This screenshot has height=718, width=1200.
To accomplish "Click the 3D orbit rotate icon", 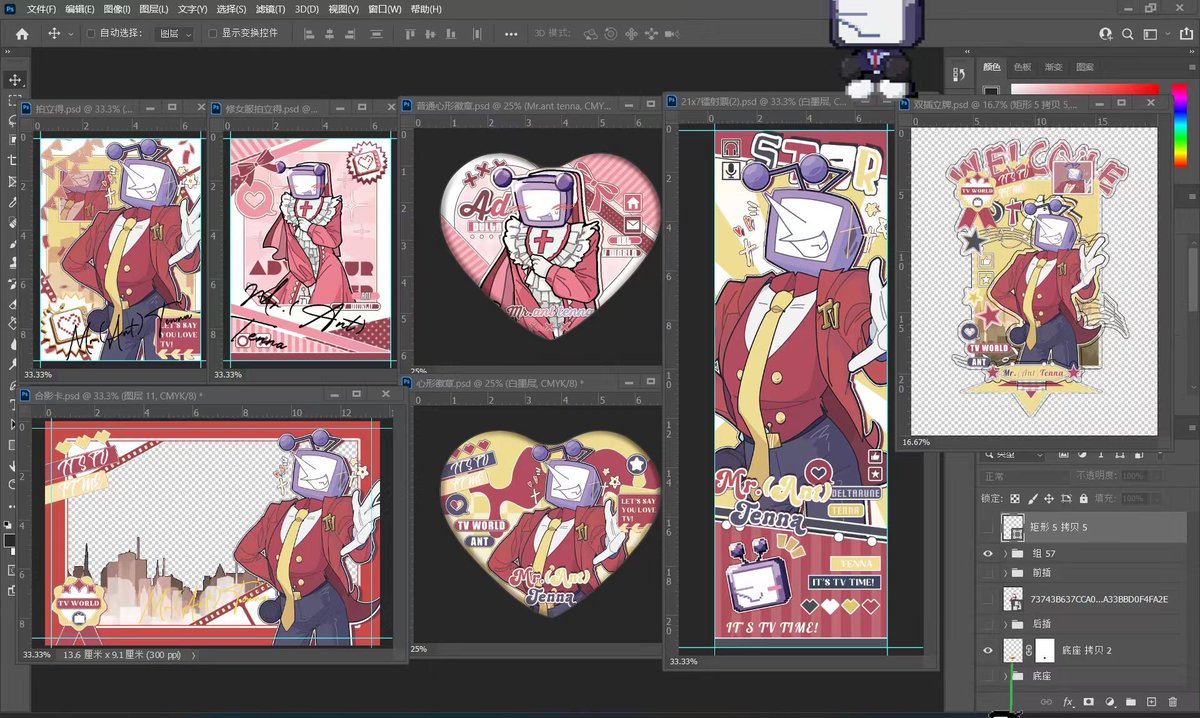I will click(590, 34).
